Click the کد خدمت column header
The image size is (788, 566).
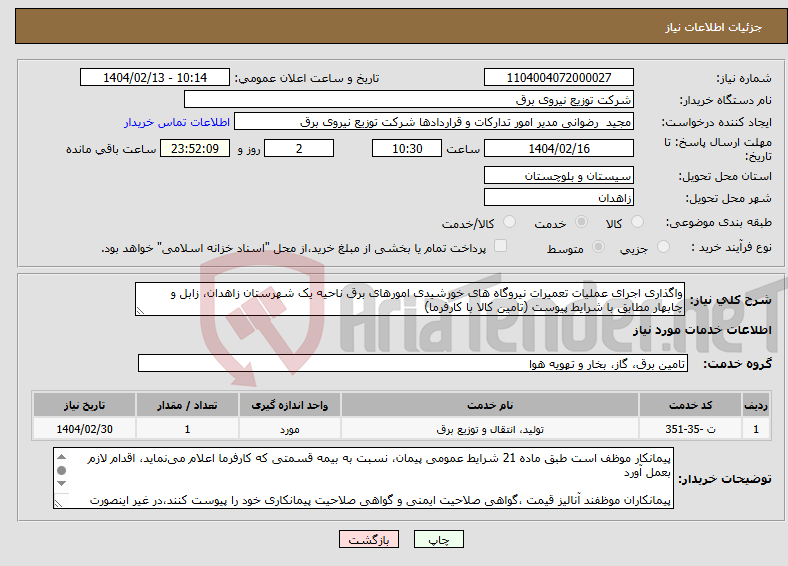tap(691, 405)
